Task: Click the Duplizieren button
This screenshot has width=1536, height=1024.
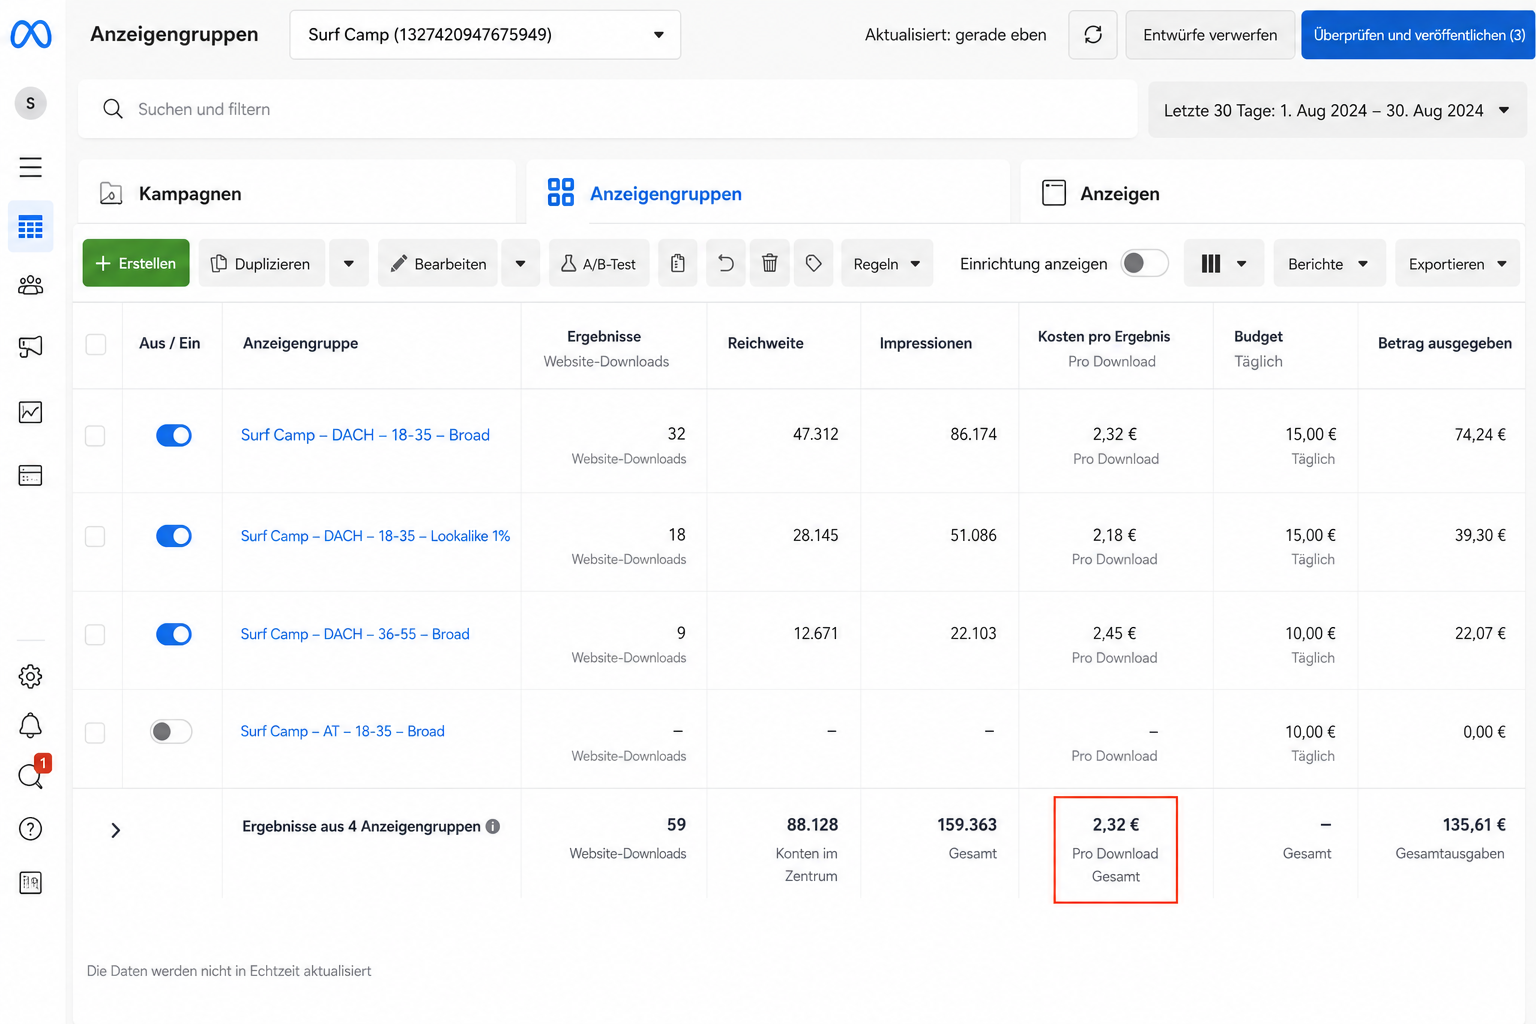Action: click(x=262, y=263)
